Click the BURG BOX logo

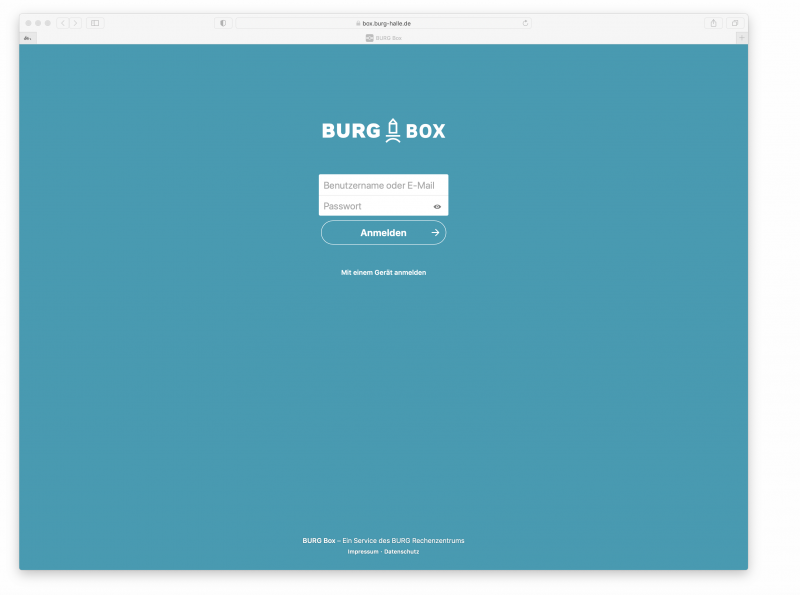click(383, 131)
